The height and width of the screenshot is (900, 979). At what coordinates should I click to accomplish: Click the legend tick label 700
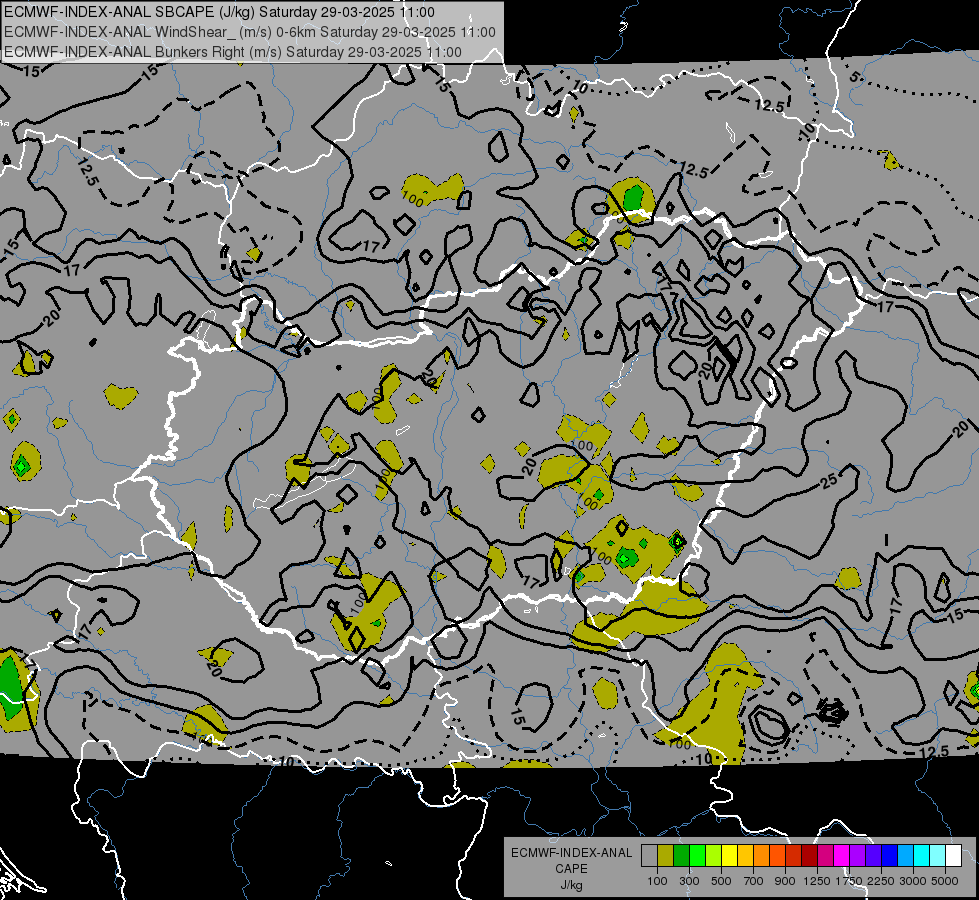tap(754, 881)
